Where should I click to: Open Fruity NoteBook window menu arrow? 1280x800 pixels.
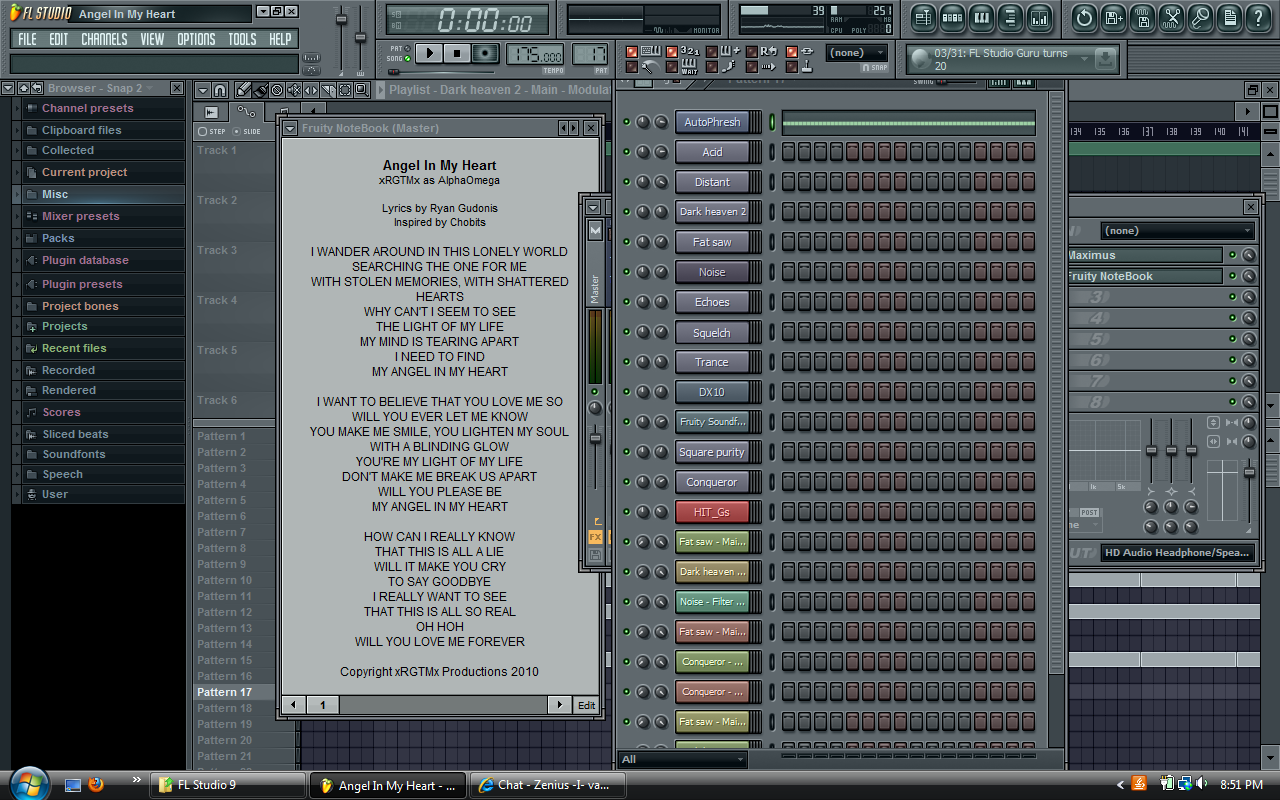290,128
